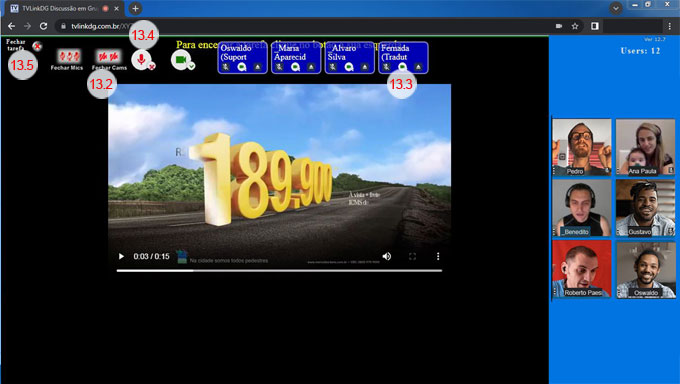Image resolution: width=680 pixels, height=384 pixels.
Task: Click eject arrow in Alvaro Silva card
Action: click(365, 67)
